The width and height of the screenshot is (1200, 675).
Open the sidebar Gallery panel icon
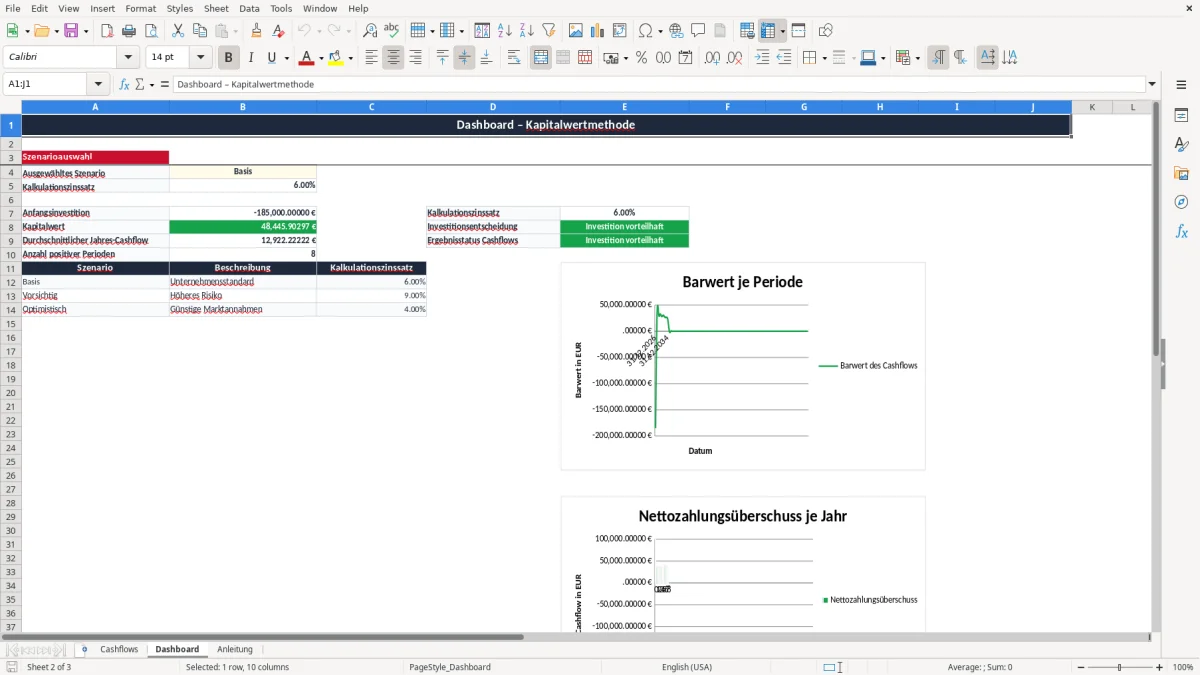[x=1181, y=173]
